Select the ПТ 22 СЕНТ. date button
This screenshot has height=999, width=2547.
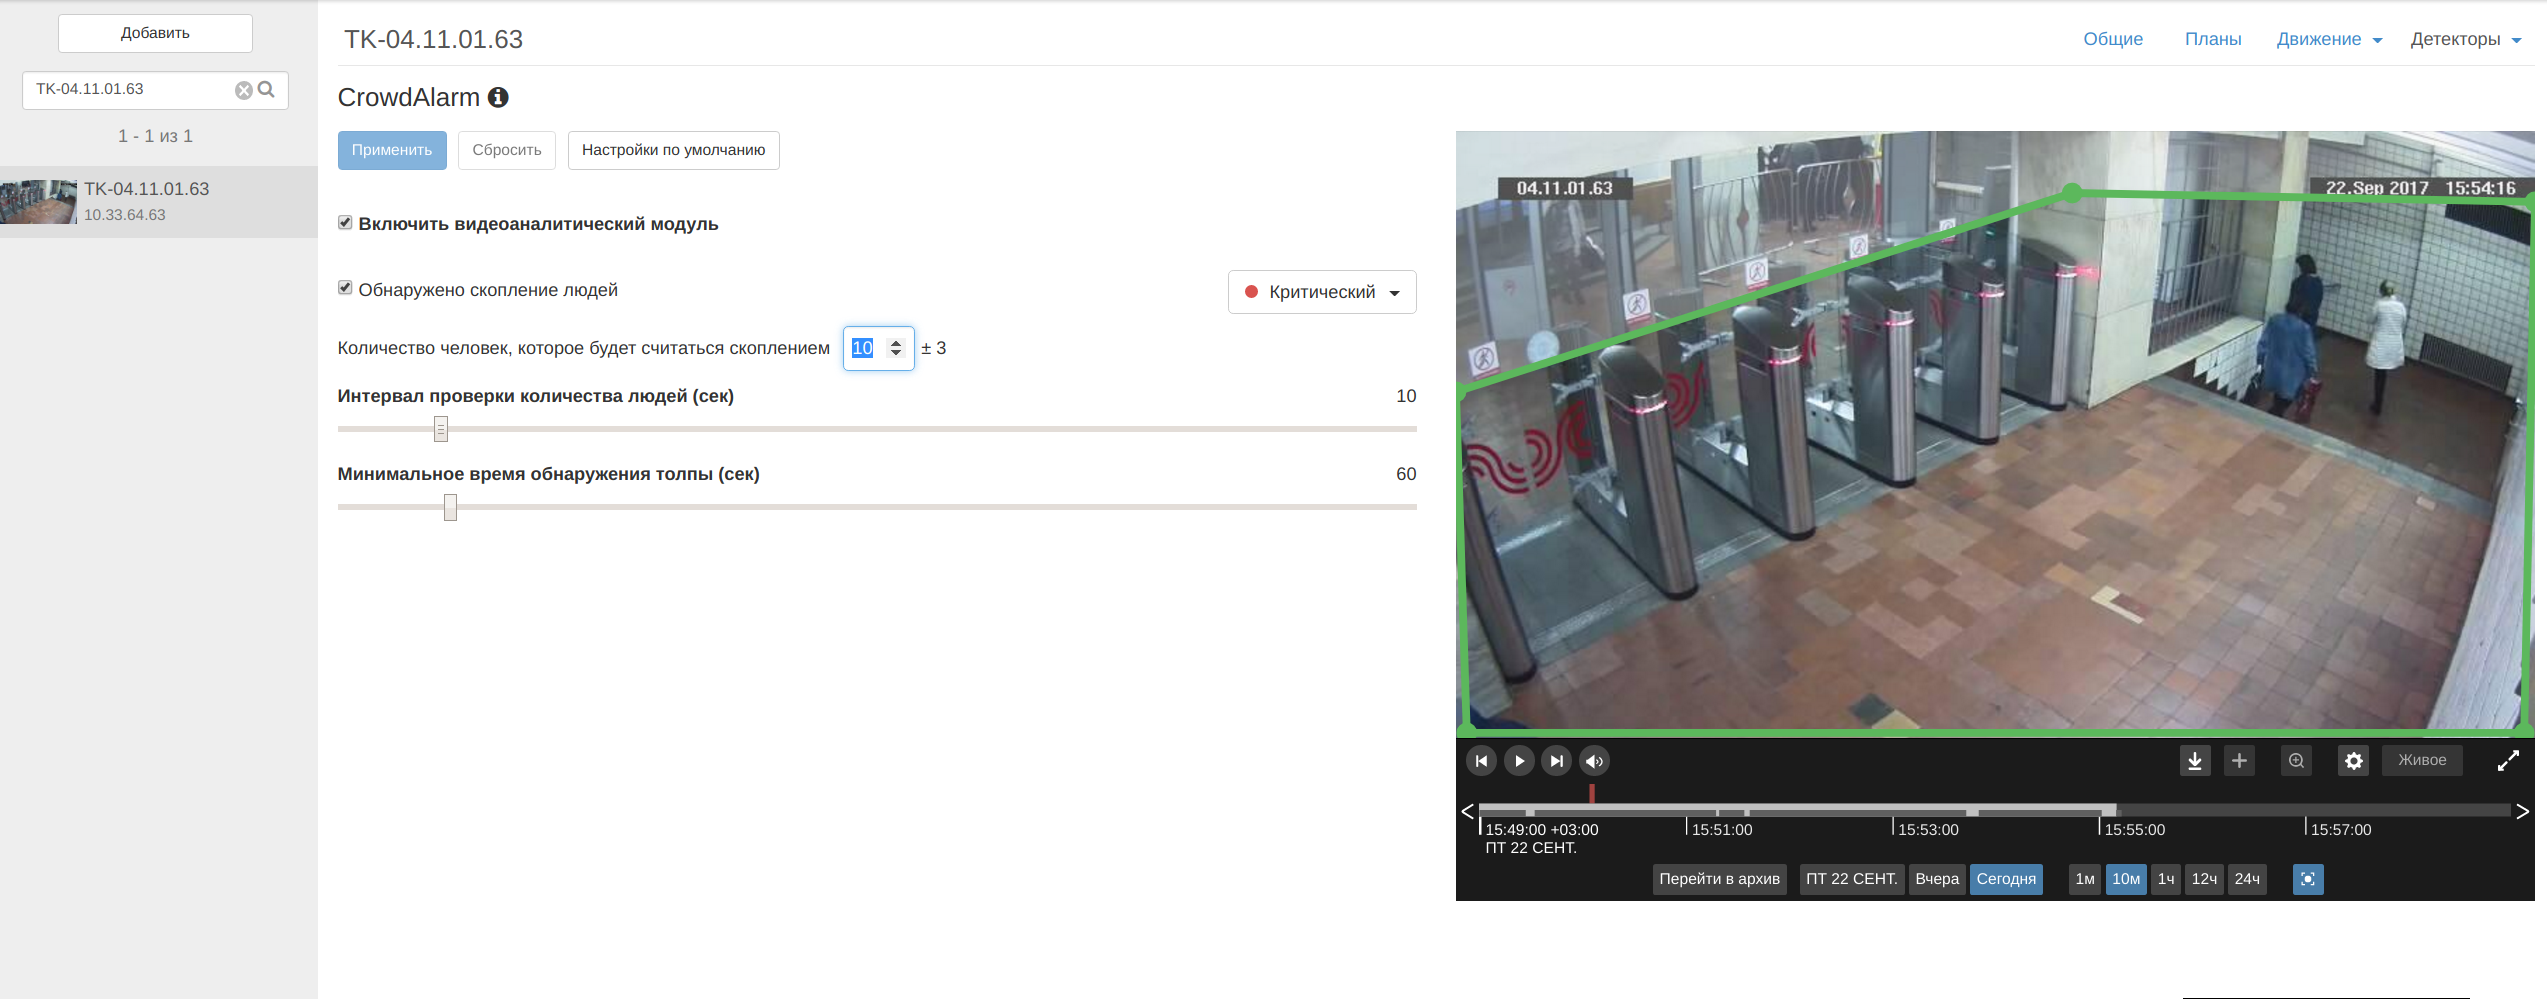1851,879
